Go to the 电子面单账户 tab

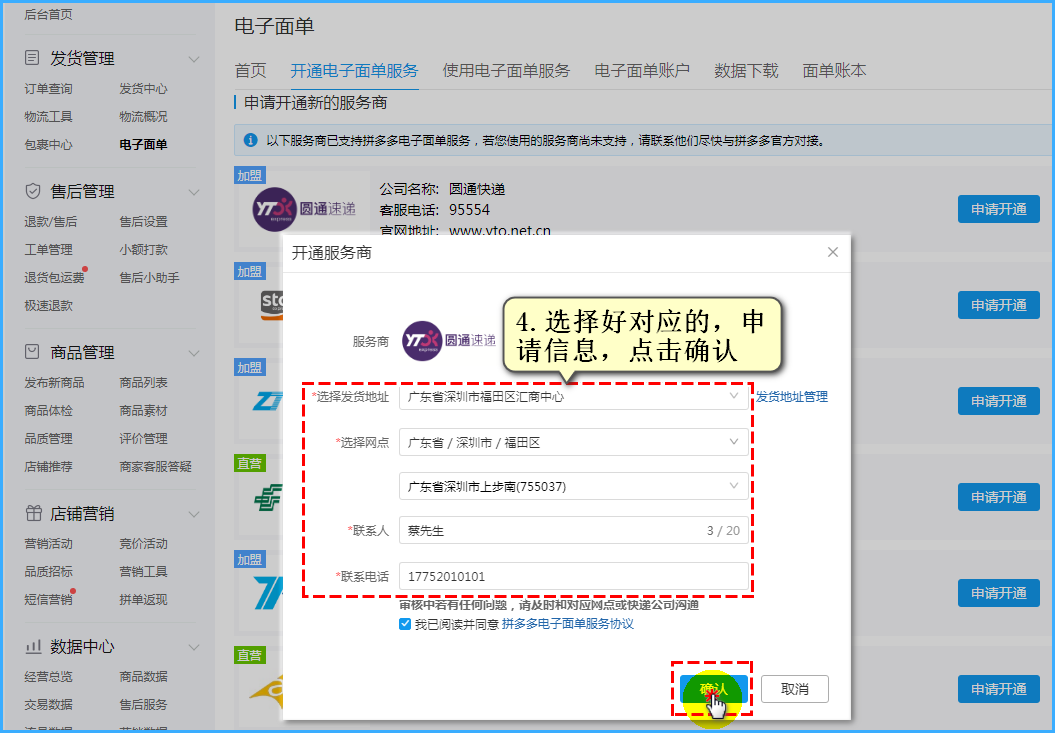click(642, 71)
